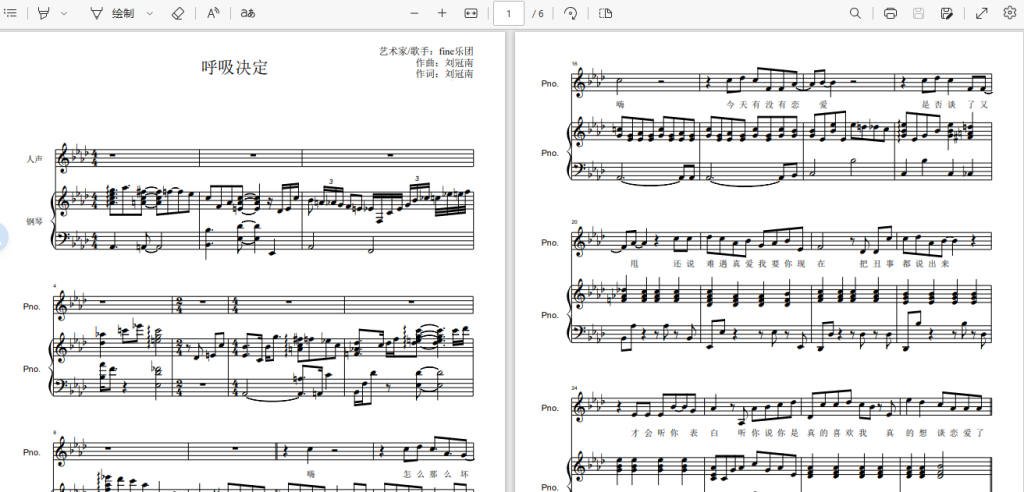Click the lyric 才会听你 表白

pyautogui.click(x=667, y=433)
